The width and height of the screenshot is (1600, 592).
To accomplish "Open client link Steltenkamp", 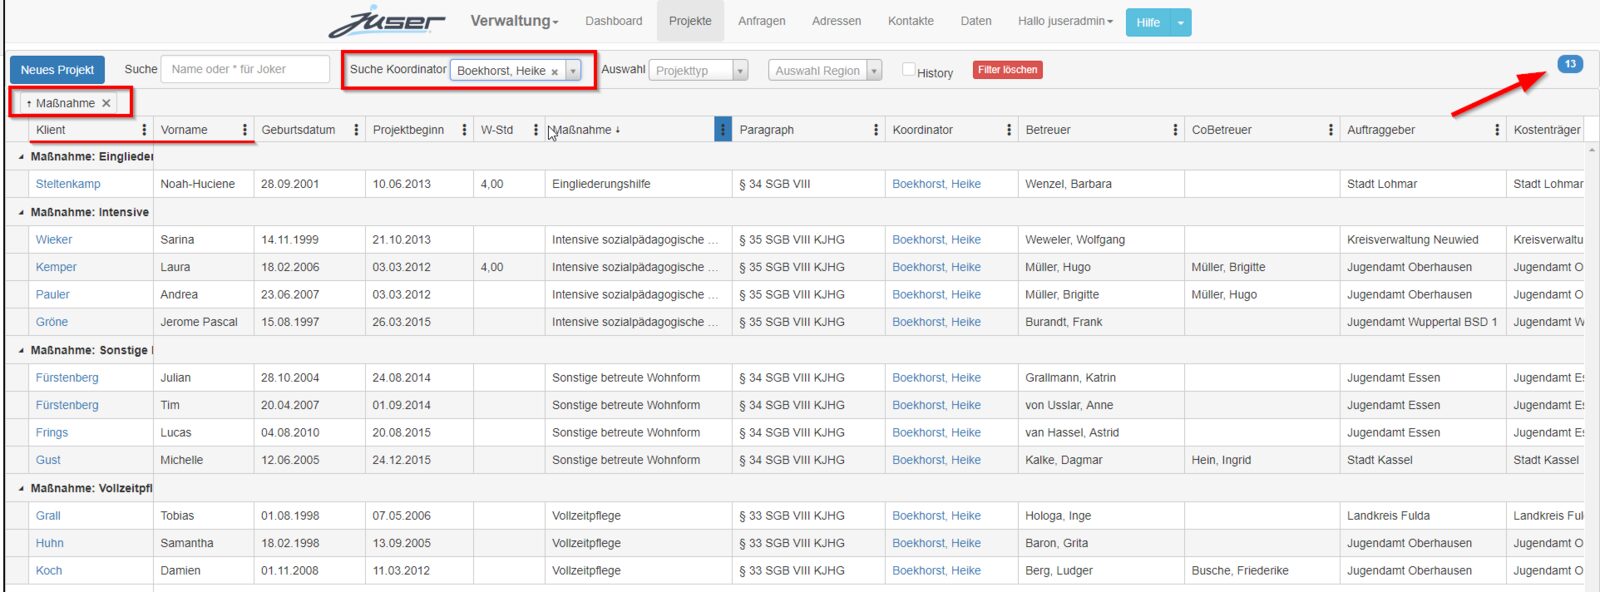I will 68,184.
